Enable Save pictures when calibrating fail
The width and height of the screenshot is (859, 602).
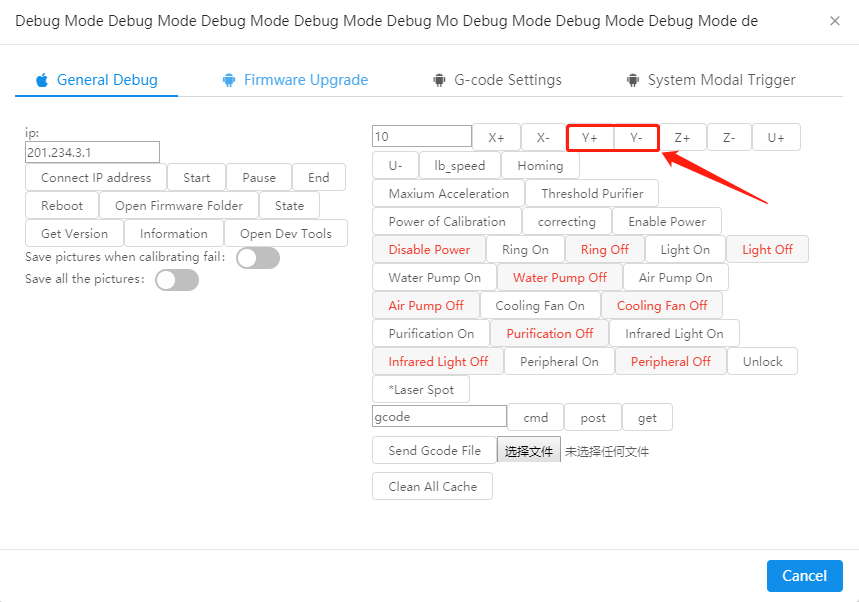[257, 257]
